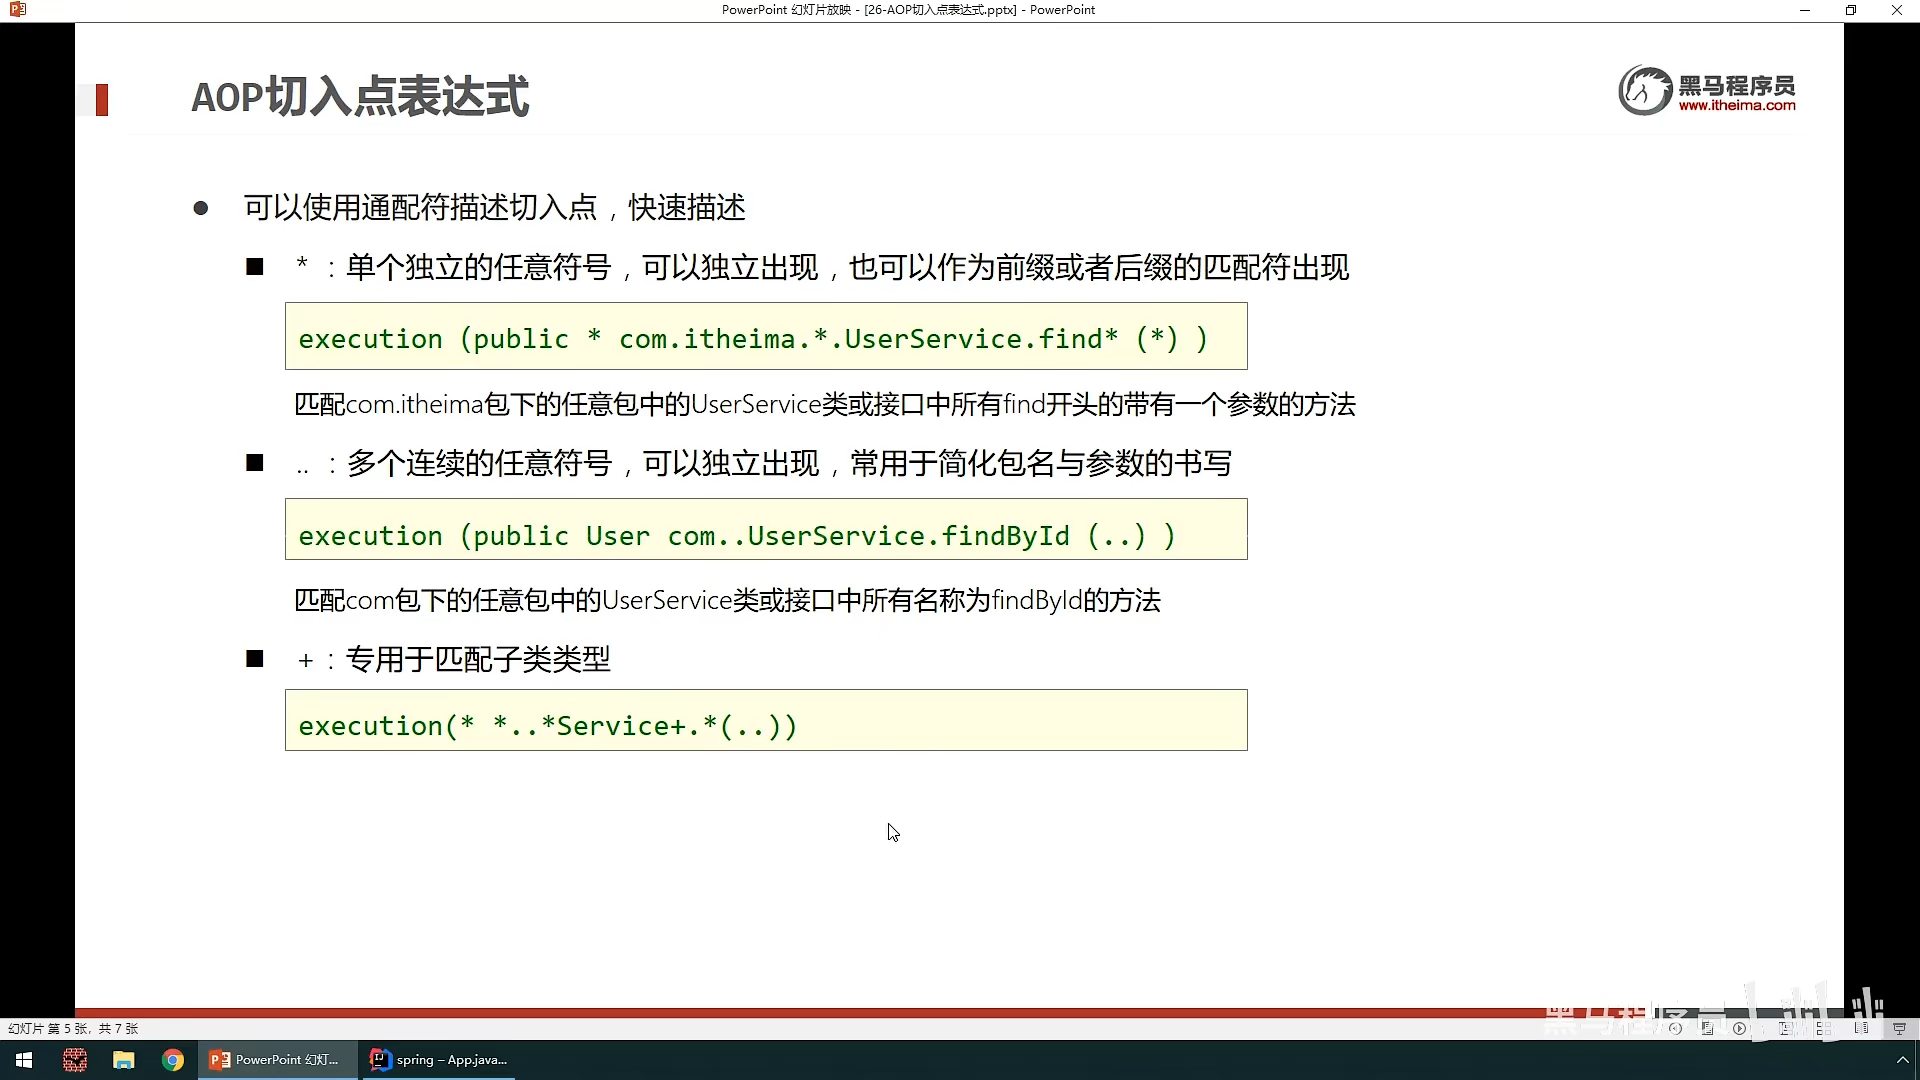Open File Explorer from taskbar

point(123,1060)
